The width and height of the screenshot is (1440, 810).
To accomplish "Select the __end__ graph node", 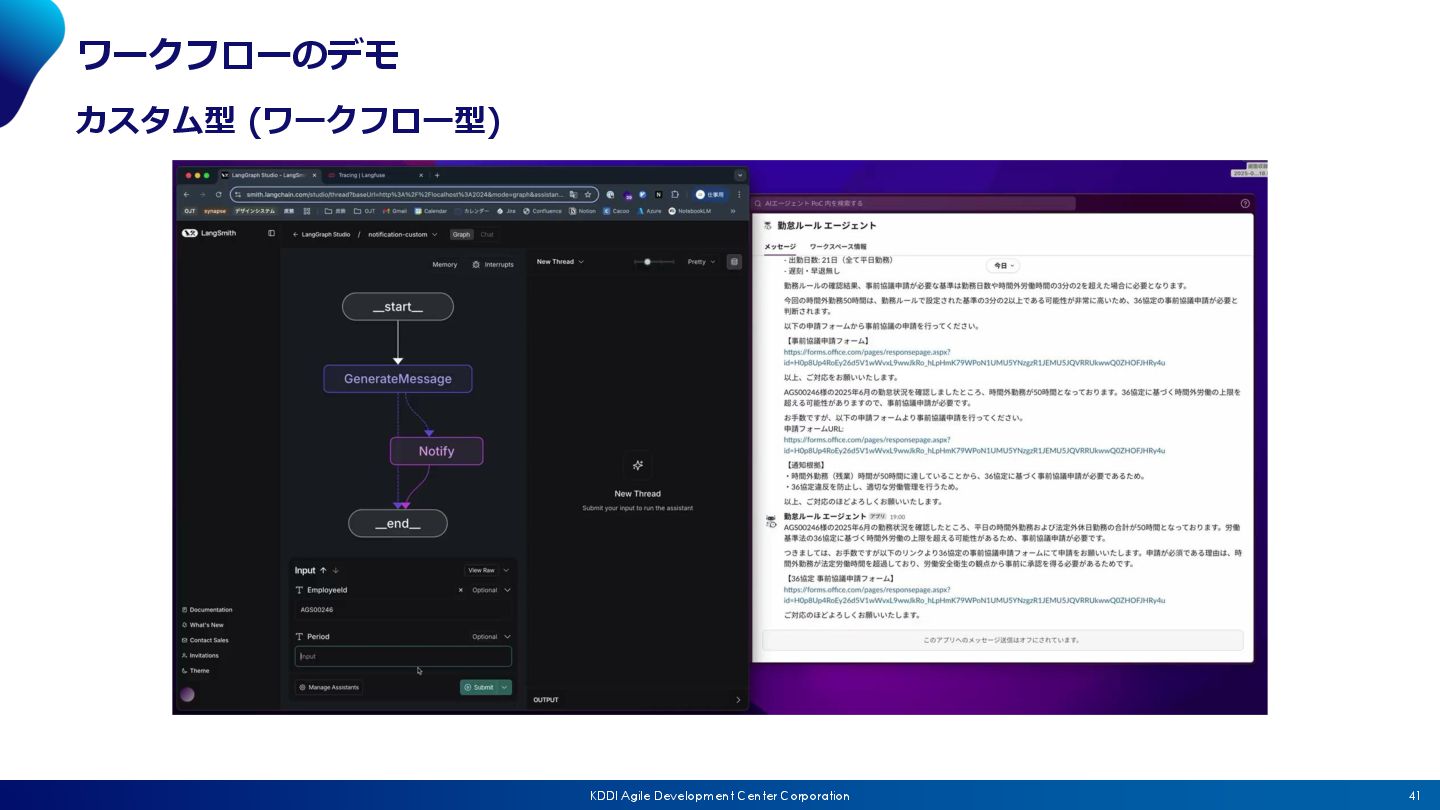I will (x=397, y=523).
